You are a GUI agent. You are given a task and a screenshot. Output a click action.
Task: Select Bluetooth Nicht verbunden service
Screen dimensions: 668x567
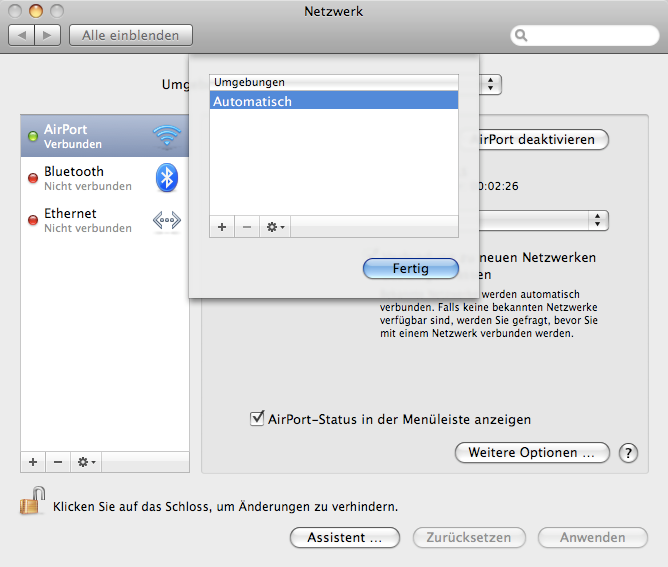click(x=105, y=178)
